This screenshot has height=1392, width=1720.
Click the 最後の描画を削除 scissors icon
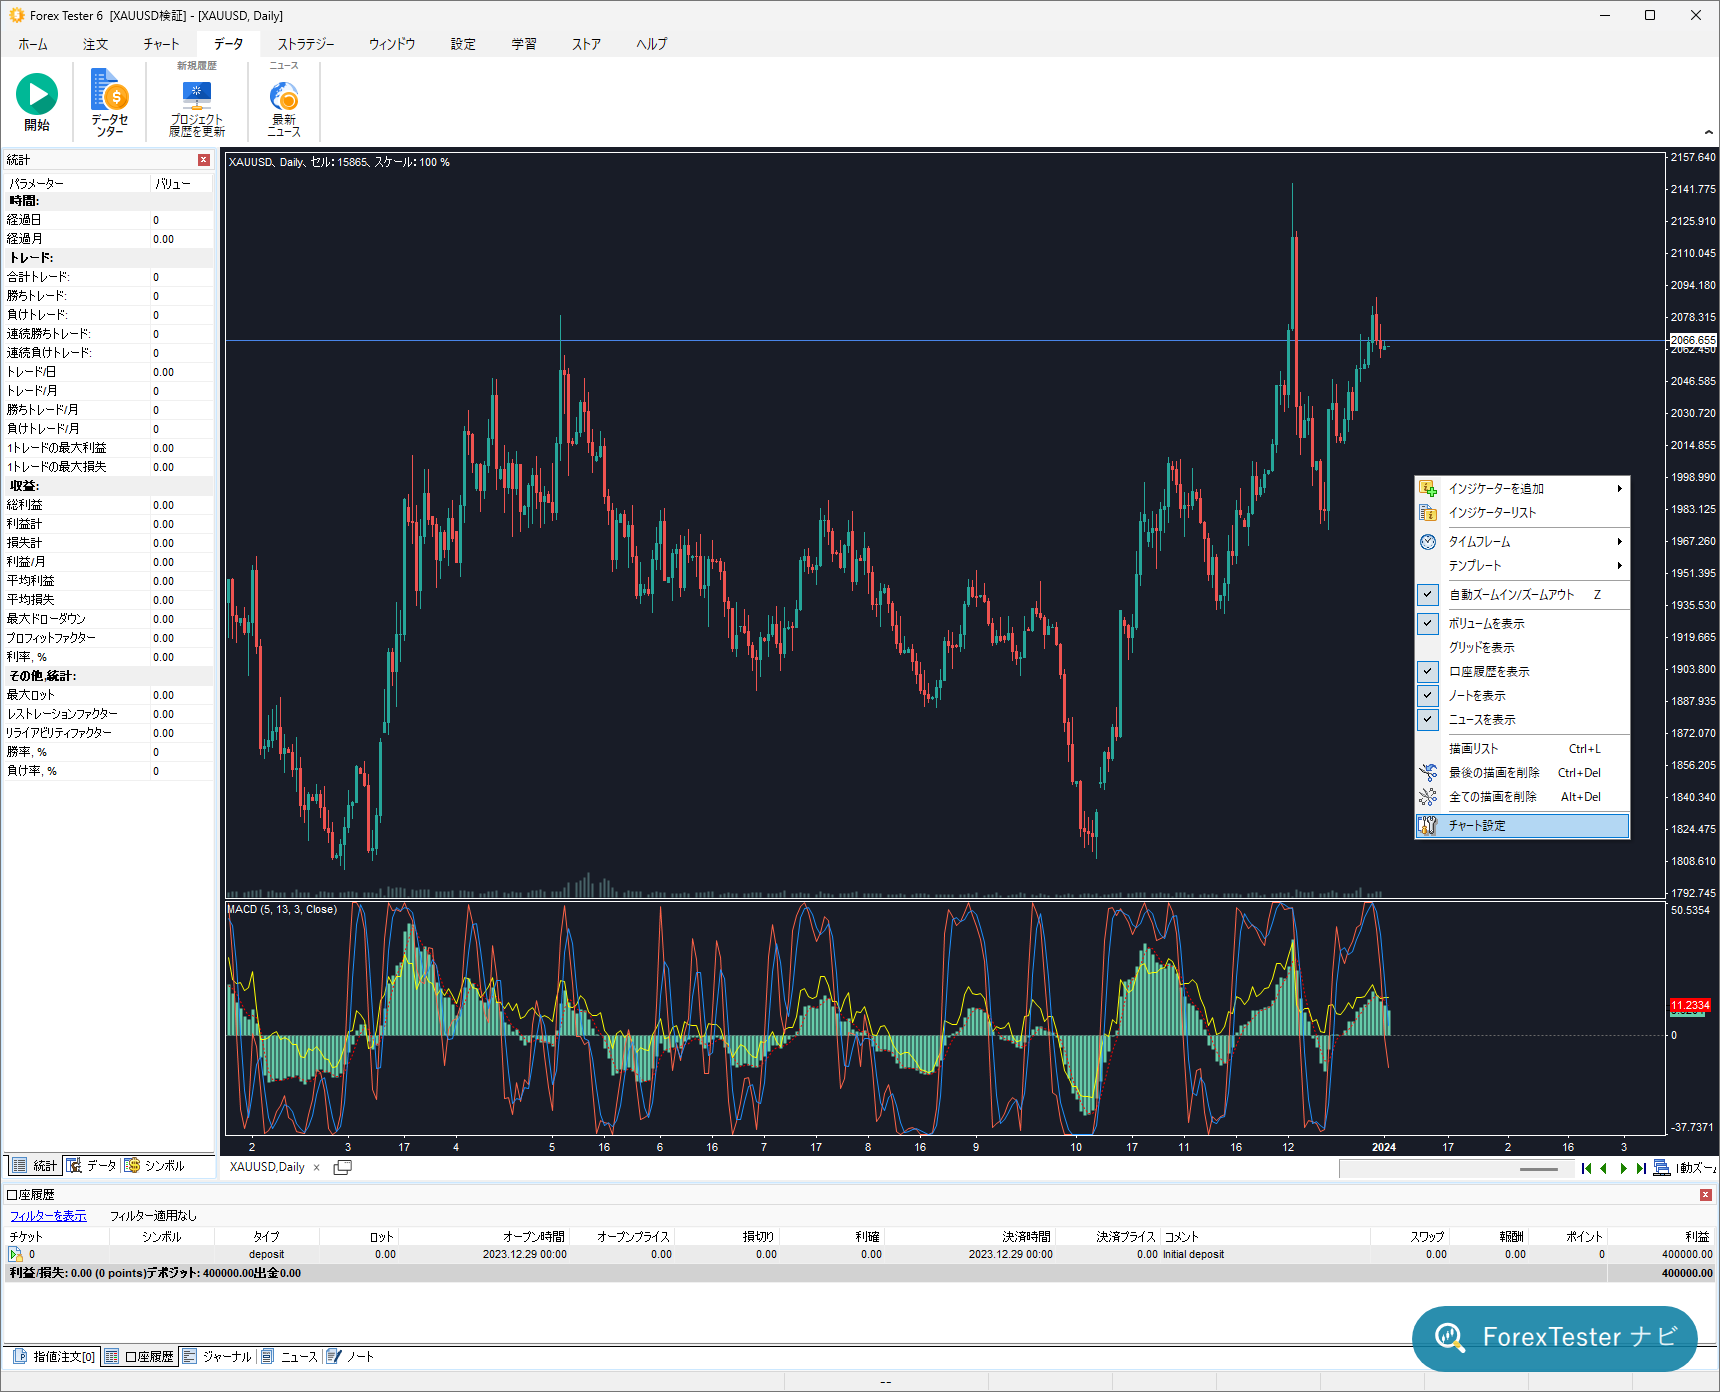[1428, 773]
